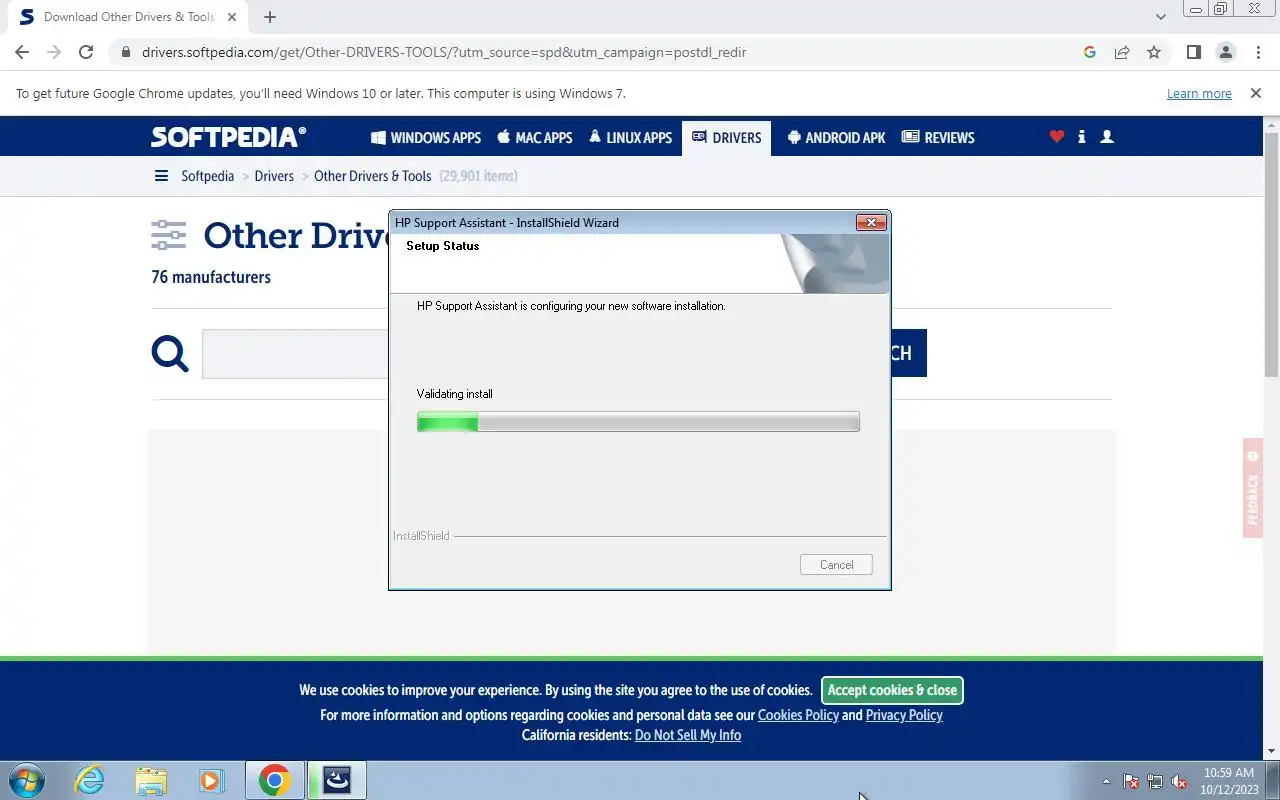Open volume tray icon
The height and width of the screenshot is (800, 1280).
click(1180, 781)
